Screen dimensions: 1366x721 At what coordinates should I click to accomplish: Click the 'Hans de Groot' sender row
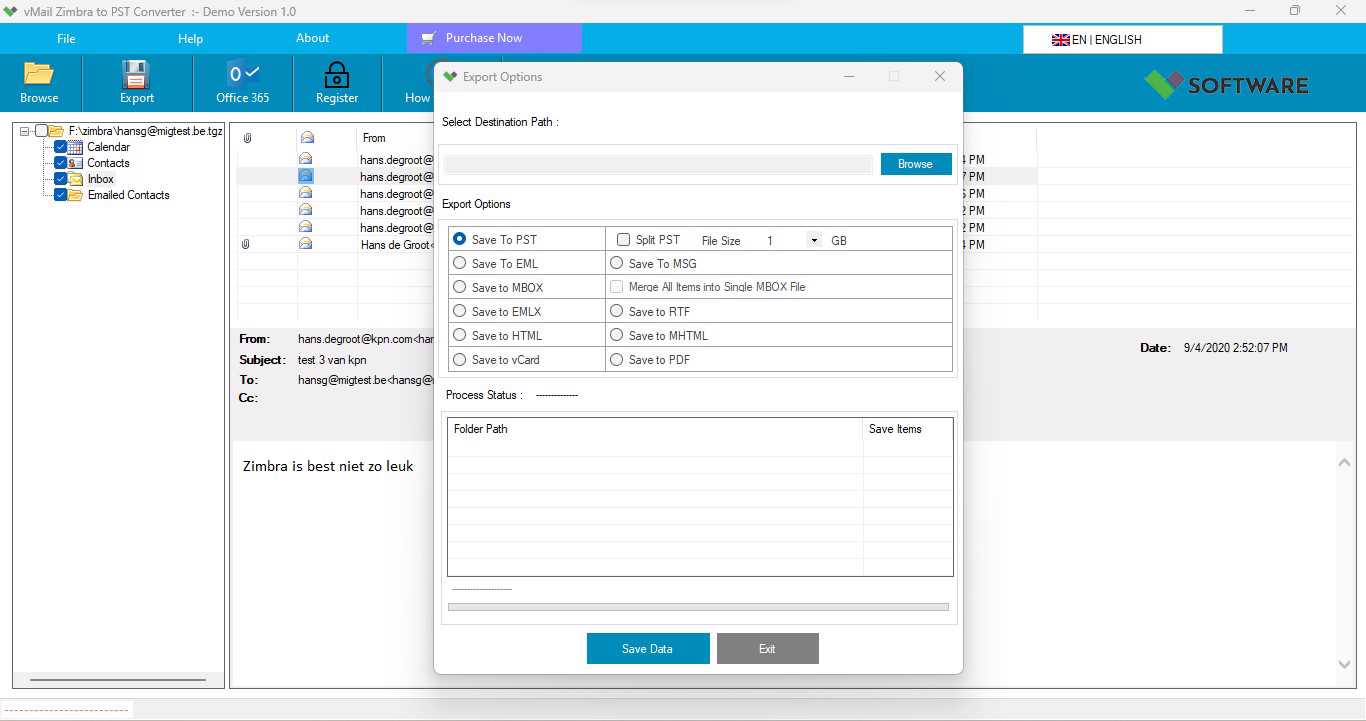(397, 244)
